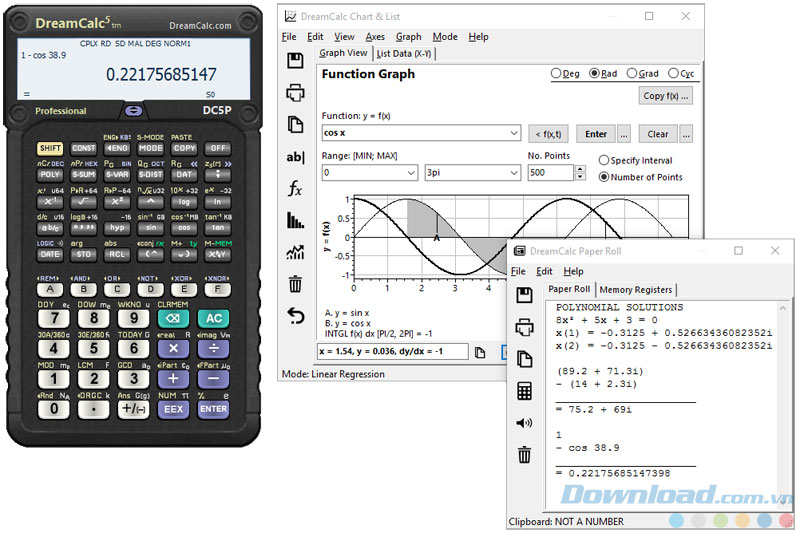Click the trash icon in Paper Roll sidebar
This screenshot has height=533, width=800.
(x=524, y=454)
